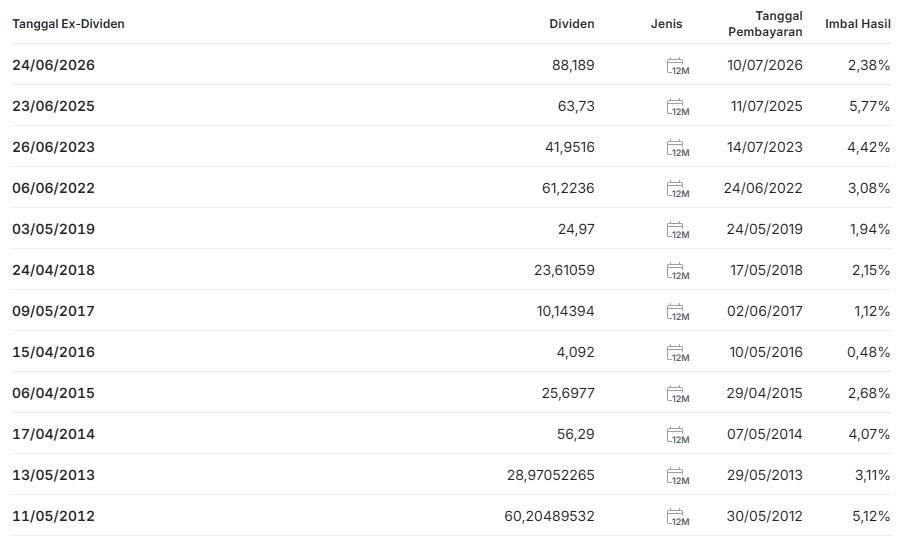Click the Jenis column header
This screenshot has height=539, width=908.
point(667,24)
